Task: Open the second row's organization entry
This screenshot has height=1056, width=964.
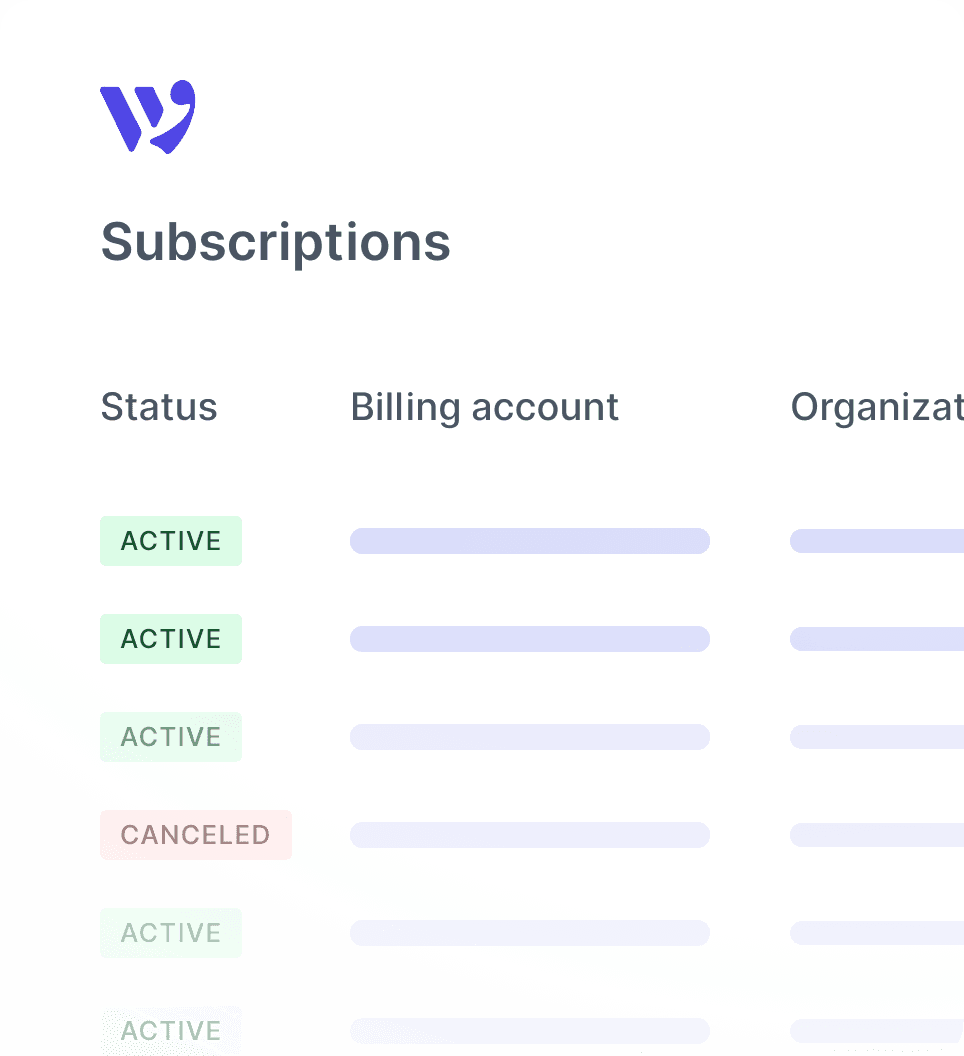Action: pos(876,639)
